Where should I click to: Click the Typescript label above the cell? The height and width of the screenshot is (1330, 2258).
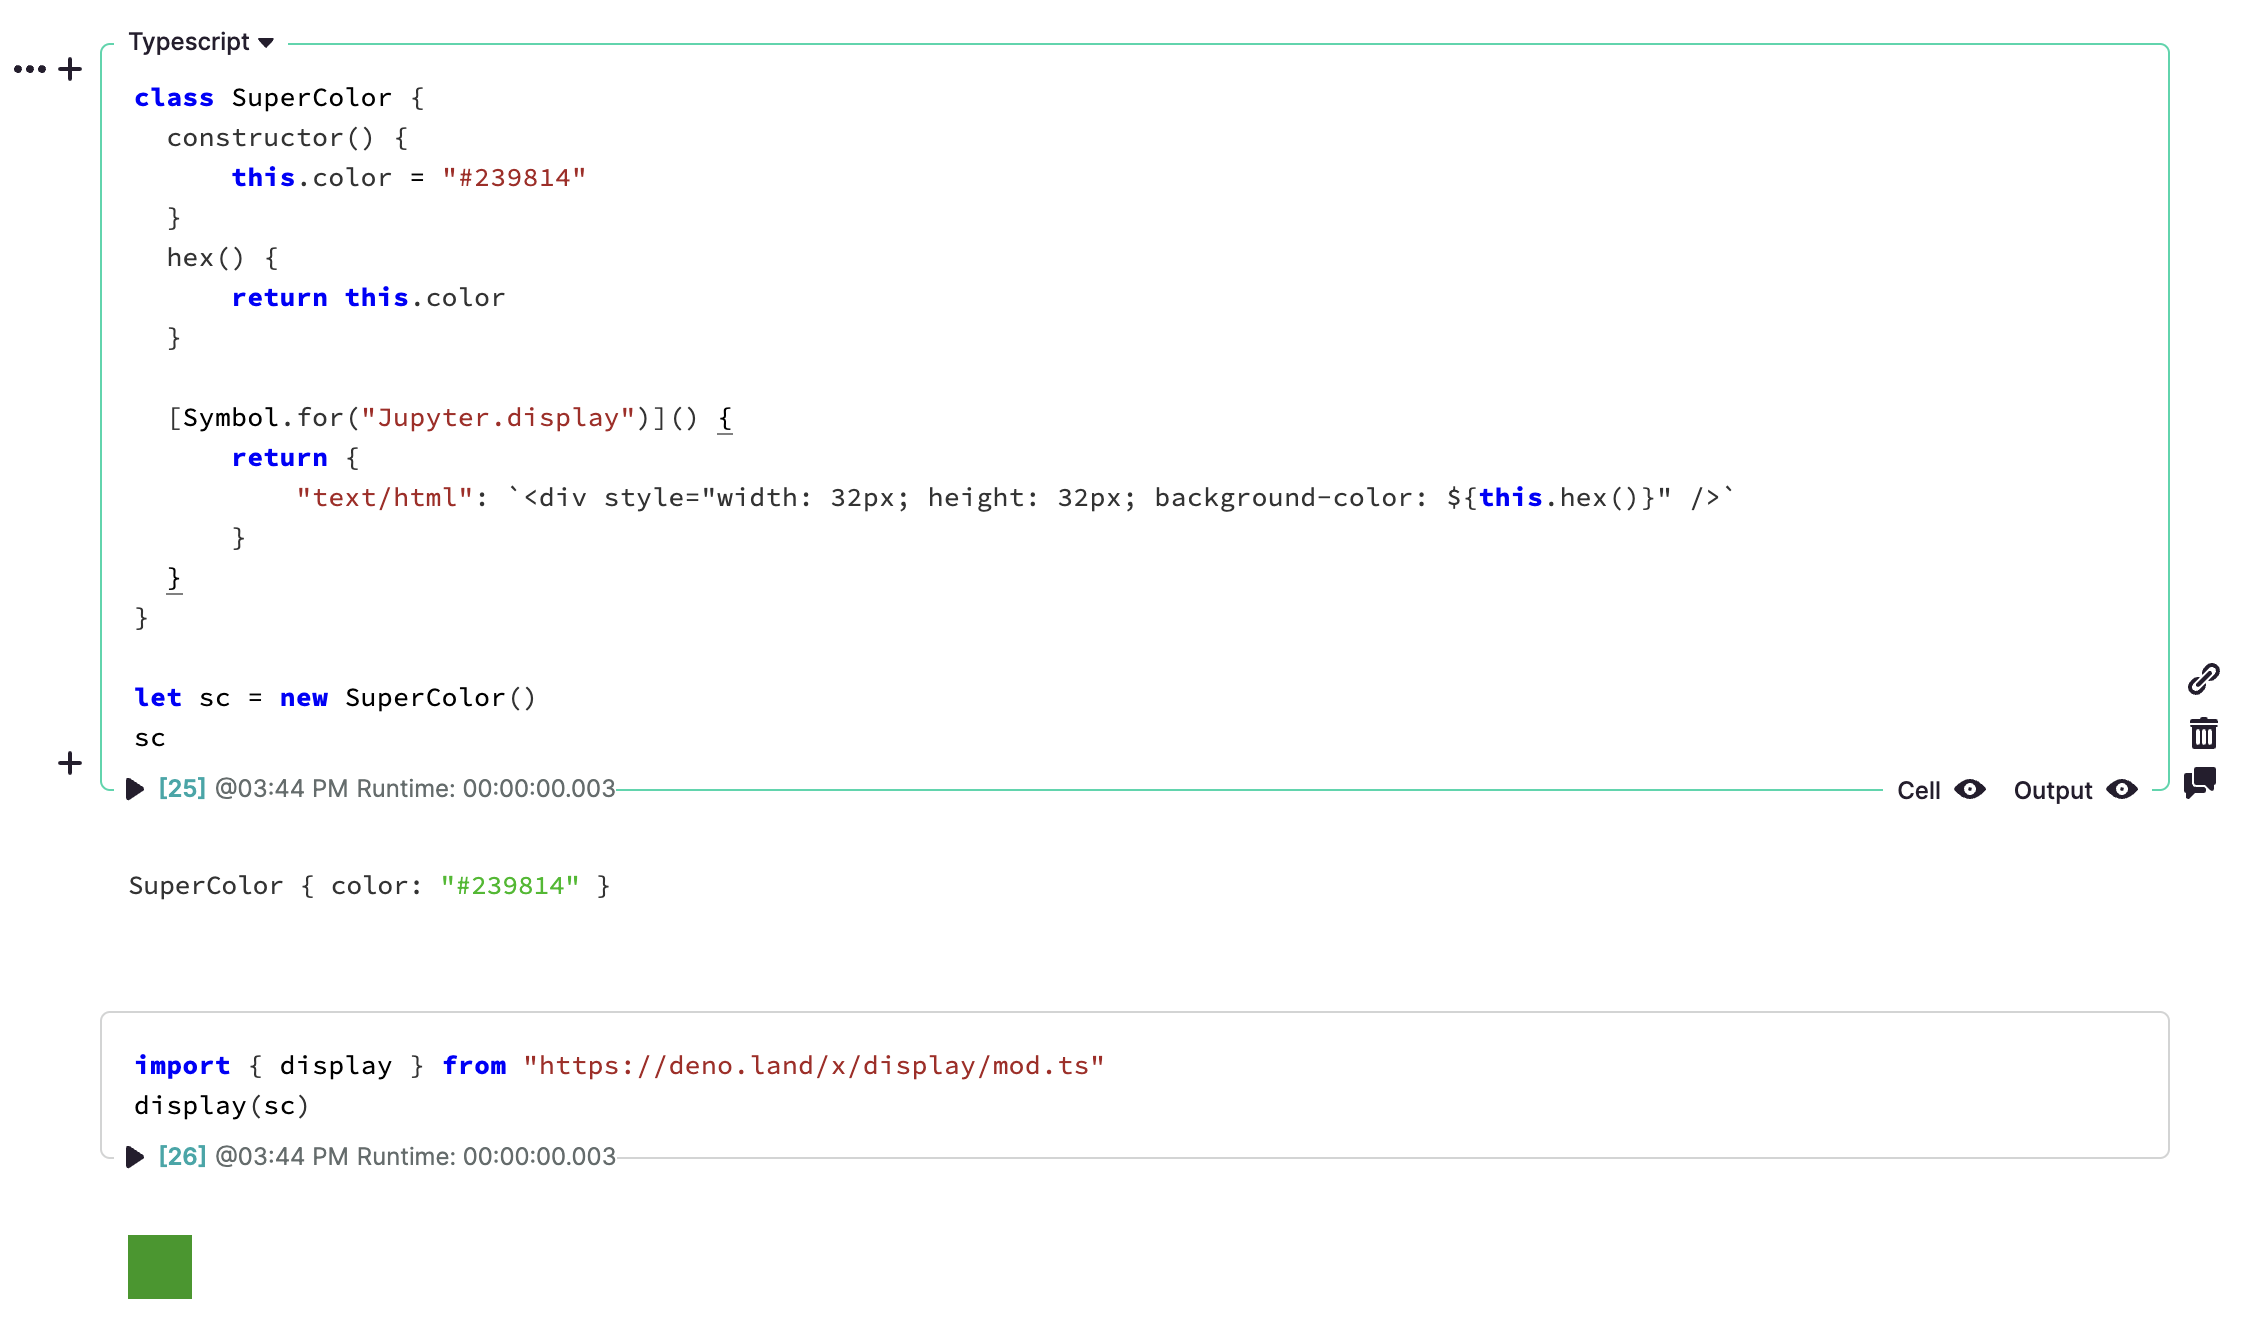pos(190,42)
